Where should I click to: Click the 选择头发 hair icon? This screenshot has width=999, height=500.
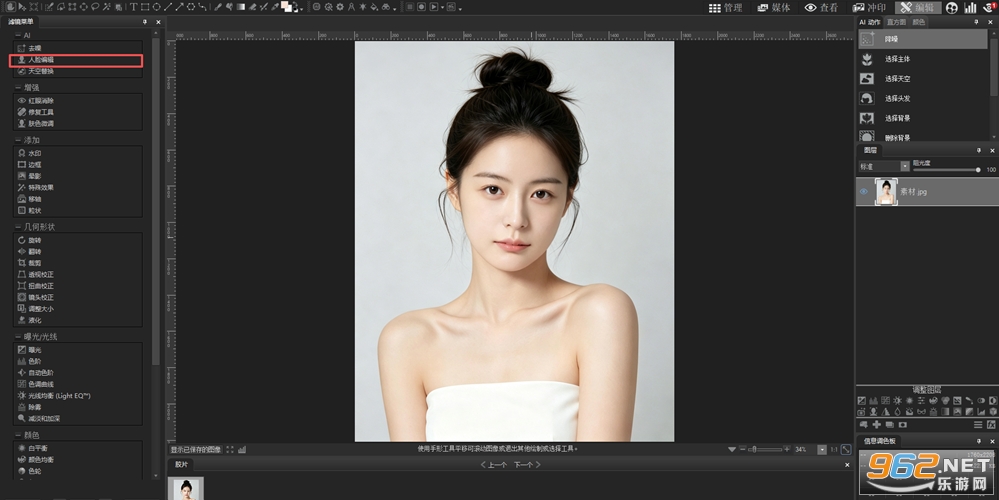pos(866,98)
